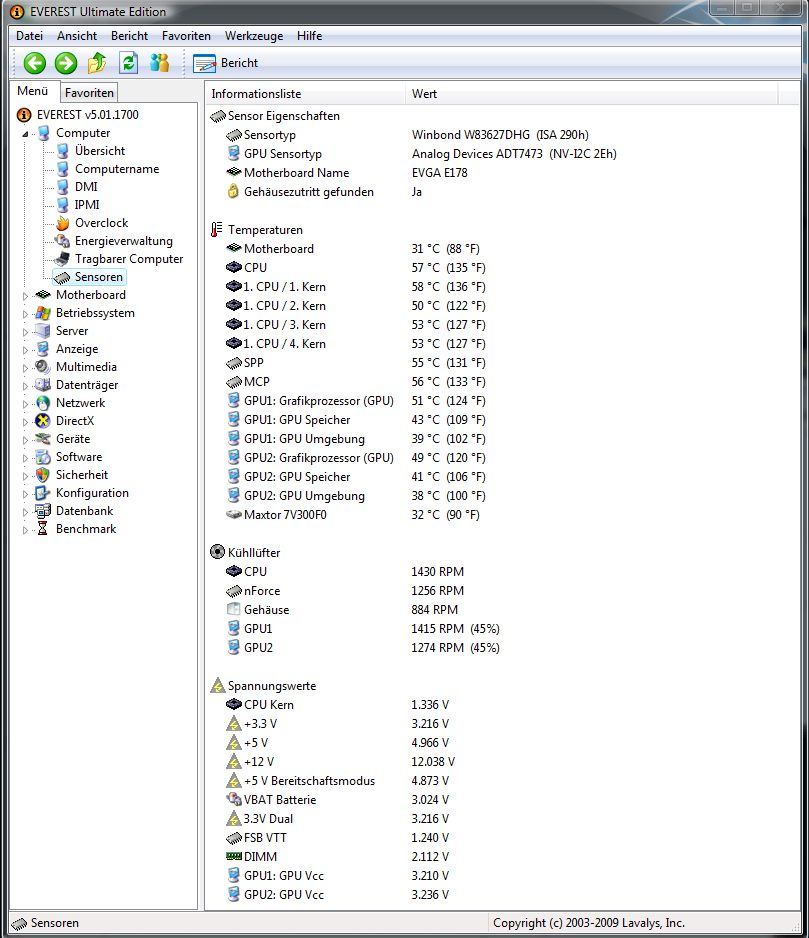The image size is (809, 938).
Task: Click the Sensoren chip icon in tree
Action: 62,277
